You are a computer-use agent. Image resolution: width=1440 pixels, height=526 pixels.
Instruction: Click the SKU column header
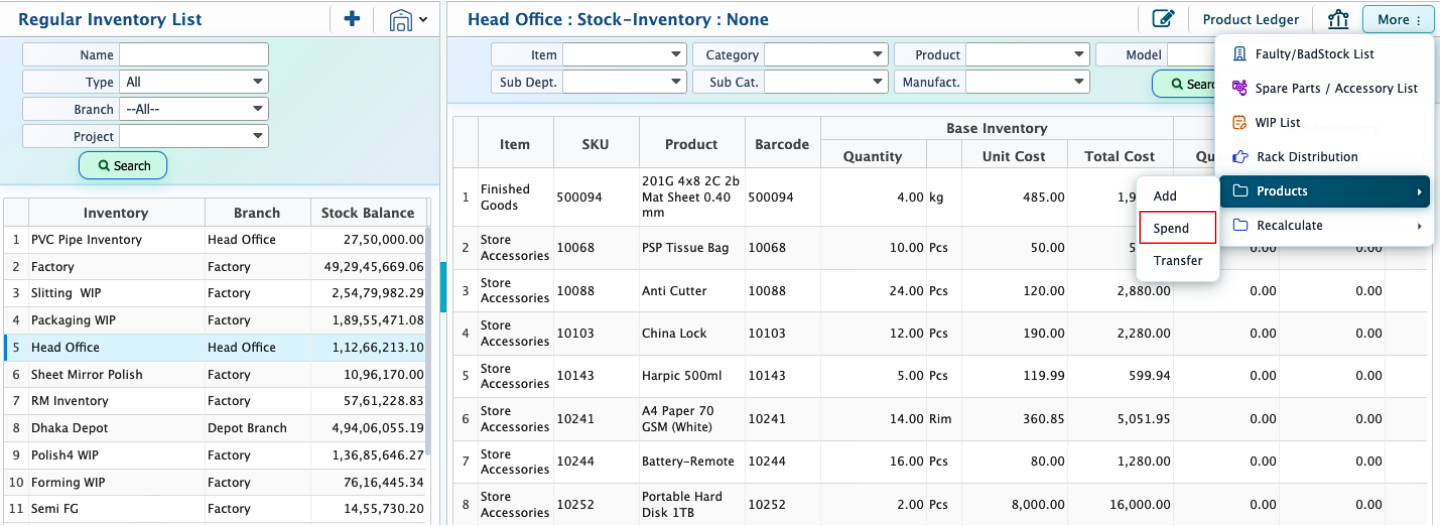596,144
